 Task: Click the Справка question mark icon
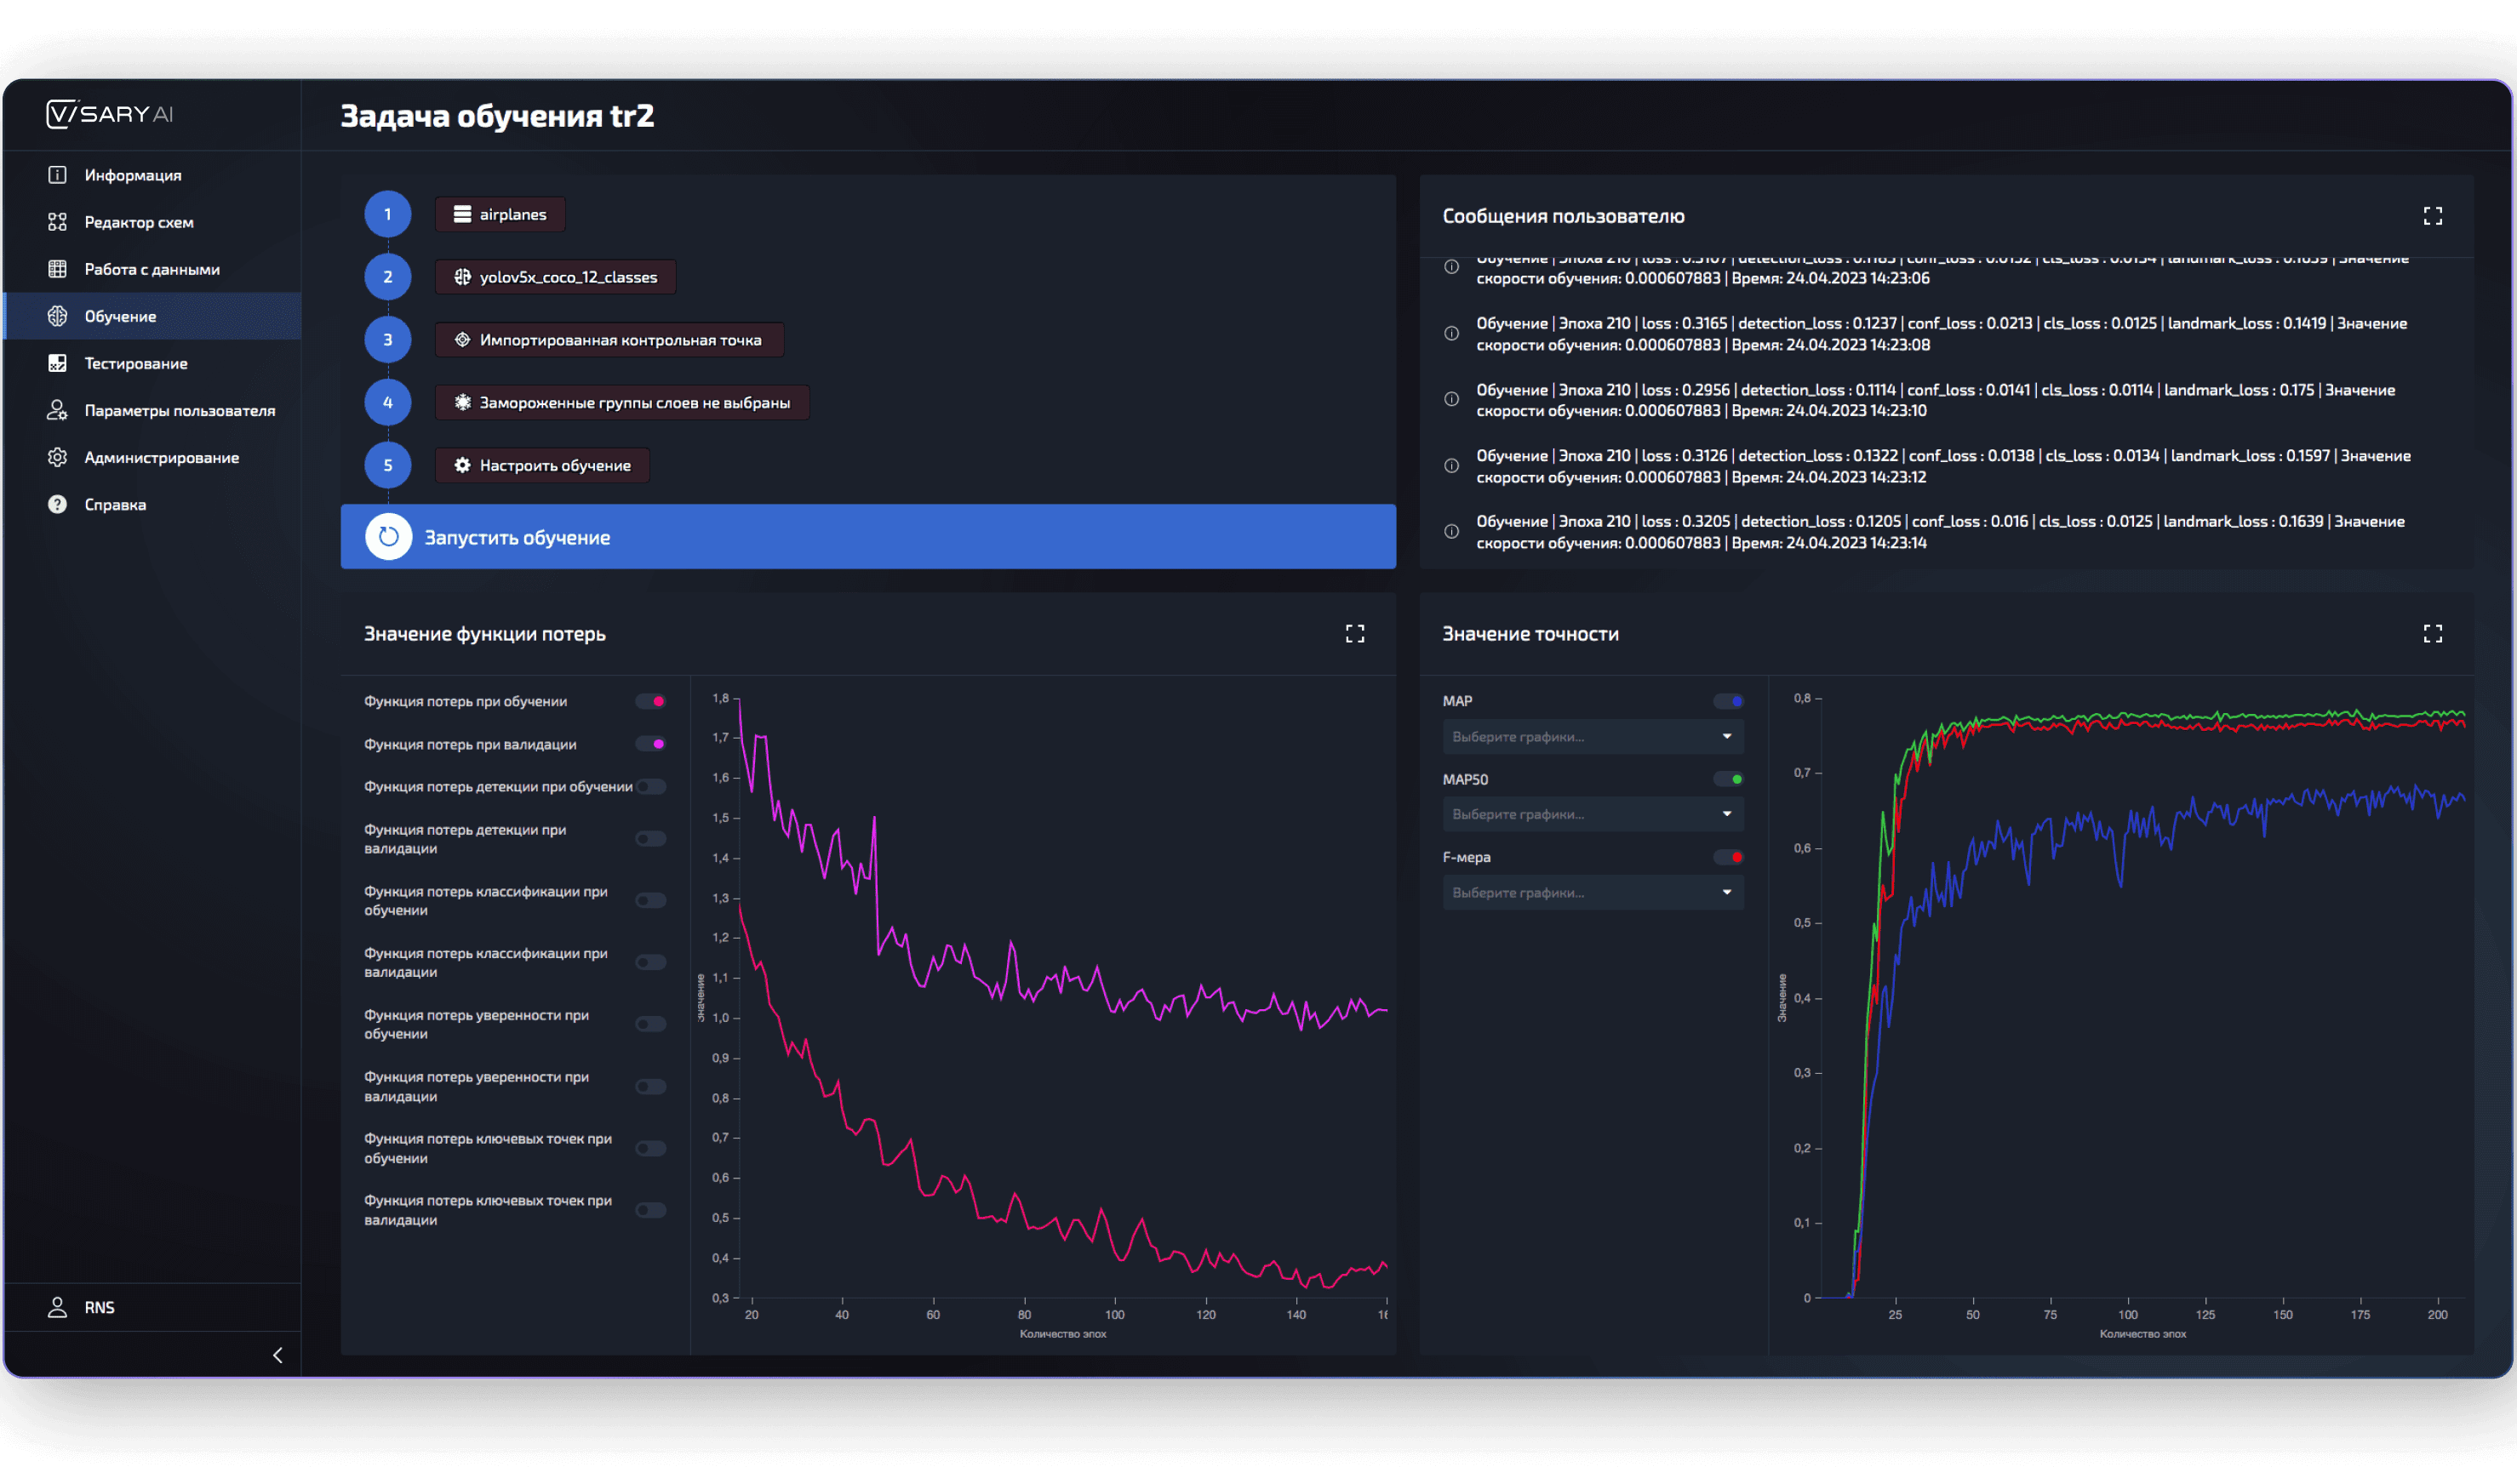click(x=57, y=504)
